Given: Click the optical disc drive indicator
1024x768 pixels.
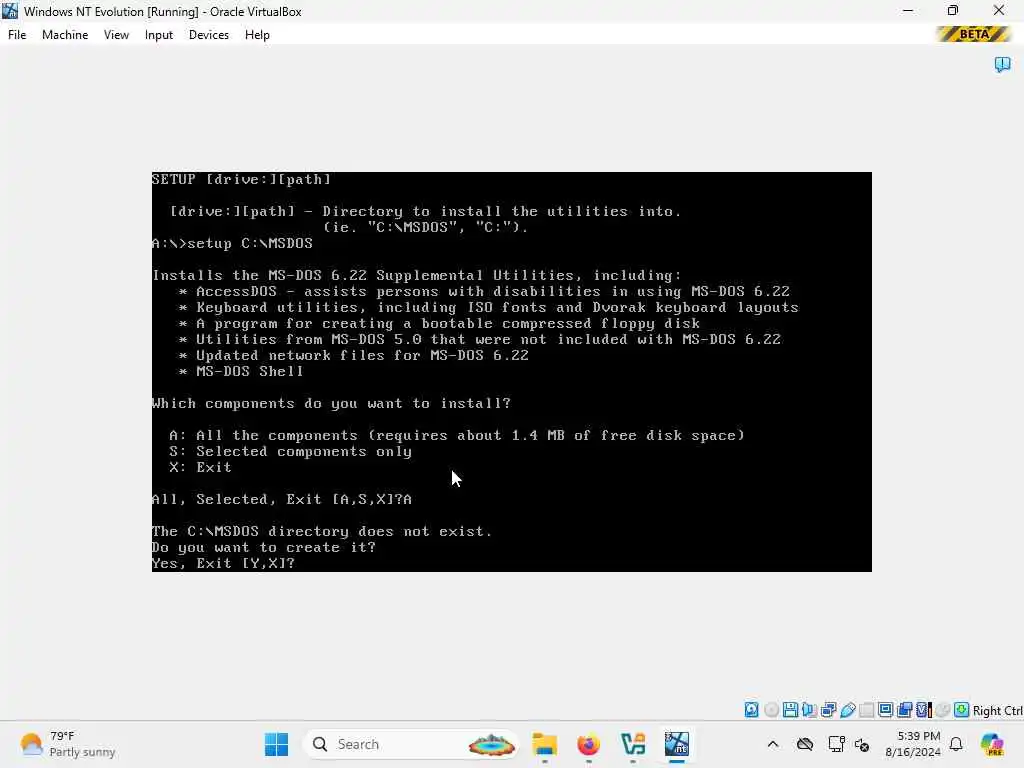Looking at the screenshot, I should click(x=771, y=710).
